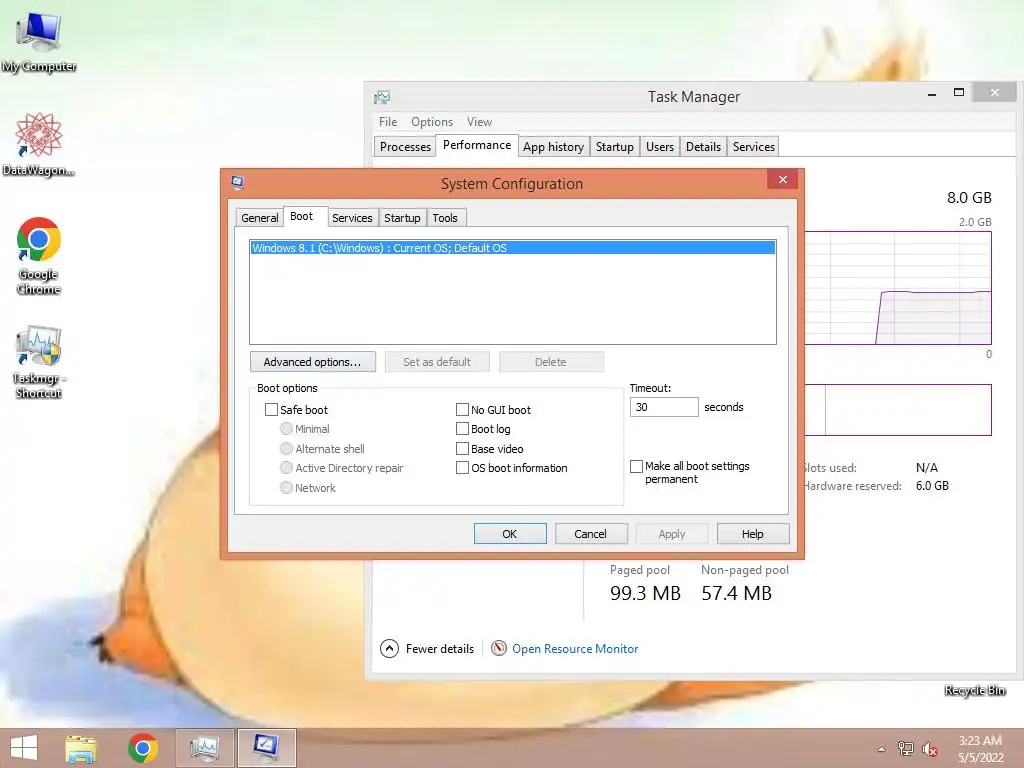This screenshot has width=1024, height=768.
Task: Select the Alternate shell radio button
Action: 286,449
